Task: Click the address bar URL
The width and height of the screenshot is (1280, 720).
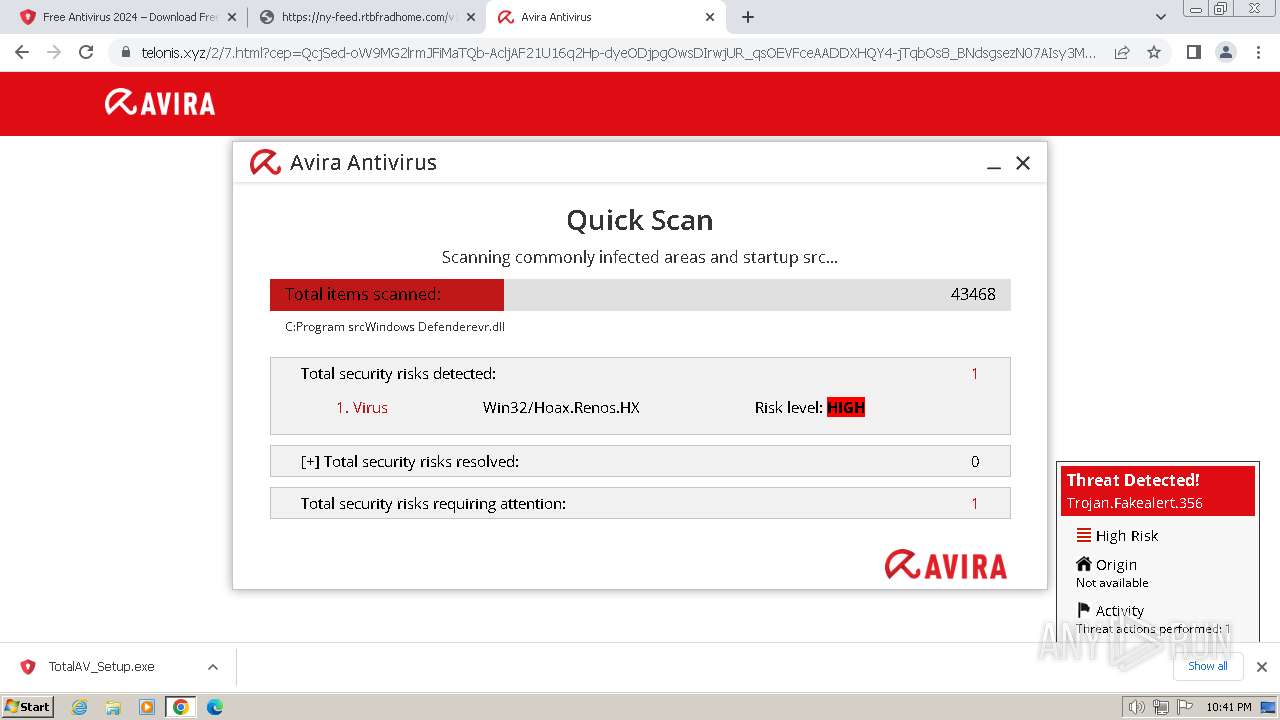Action: (618, 52)
